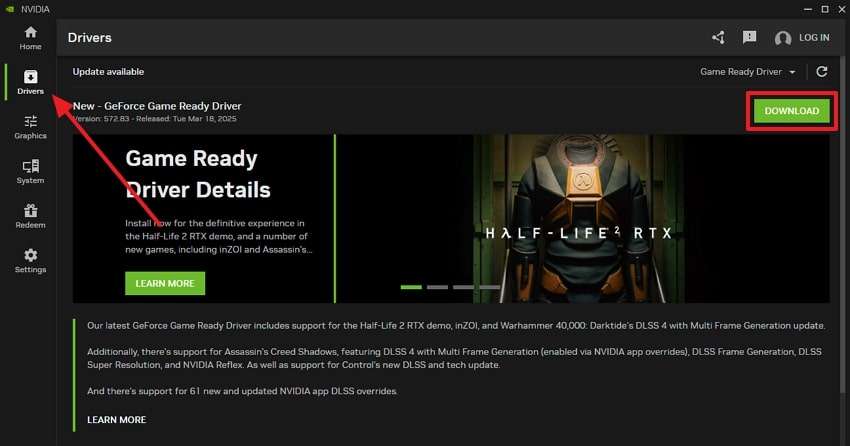Refresh driver updates with reload icon
The image size is (850, 446).
pos(822,72)
